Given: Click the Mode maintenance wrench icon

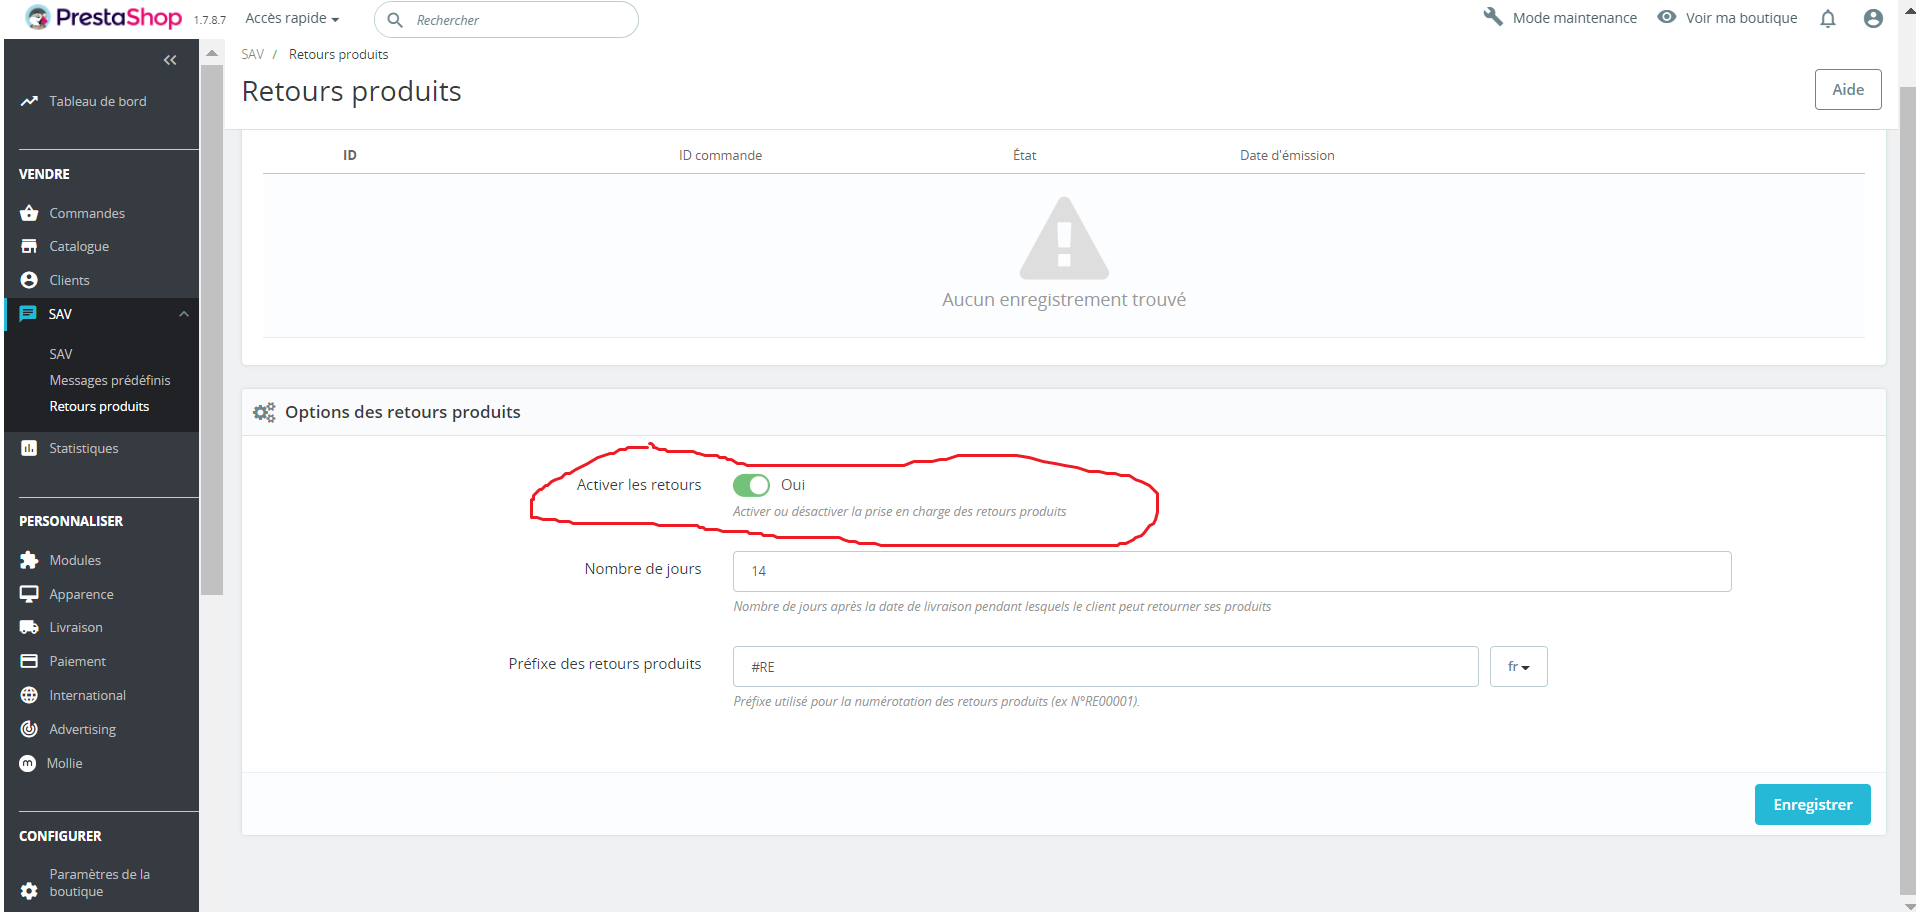Looking at the screenshot, I should point(1493,17).
